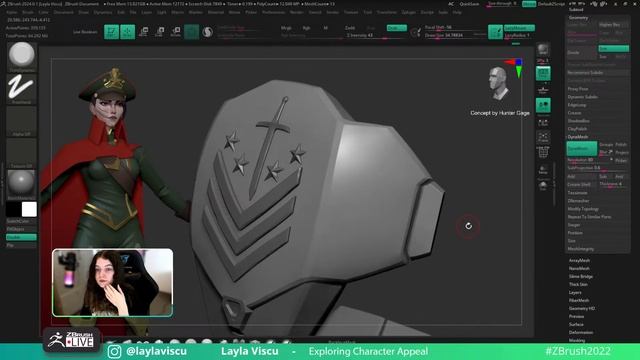
Task: Open the Document menu
Action: (64, 12)
